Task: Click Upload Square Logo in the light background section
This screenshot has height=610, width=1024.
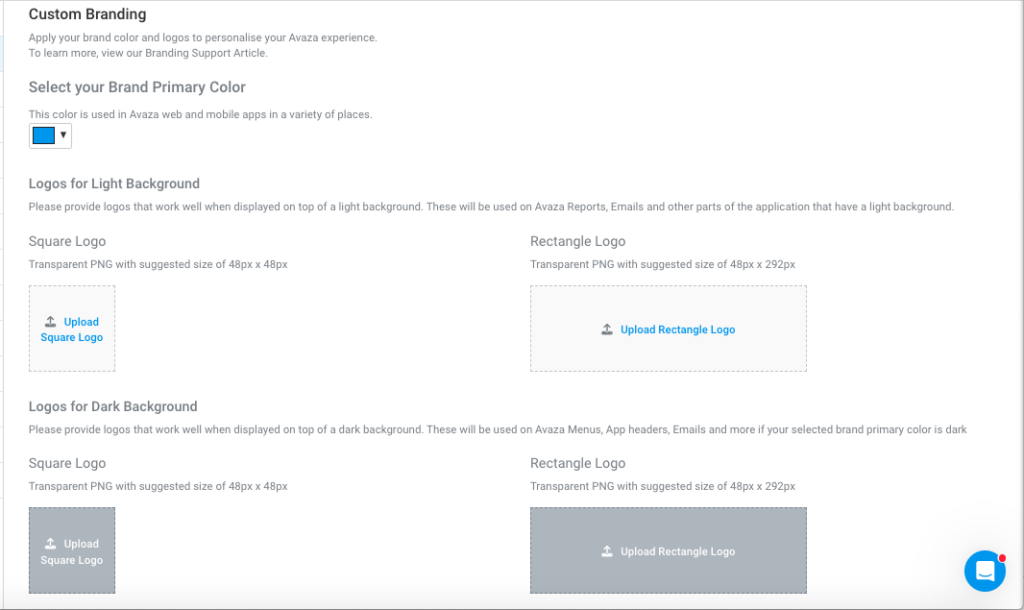Action: point(71,329)
